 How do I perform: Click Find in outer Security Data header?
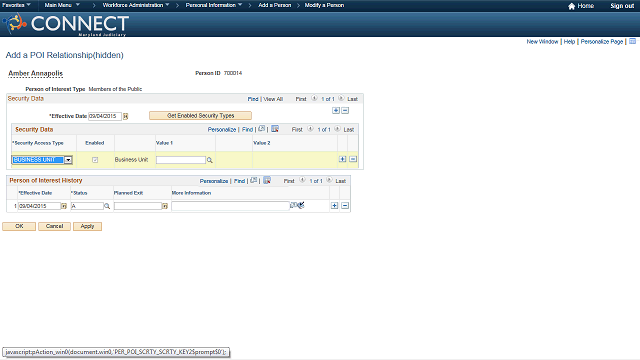(253, 99)
